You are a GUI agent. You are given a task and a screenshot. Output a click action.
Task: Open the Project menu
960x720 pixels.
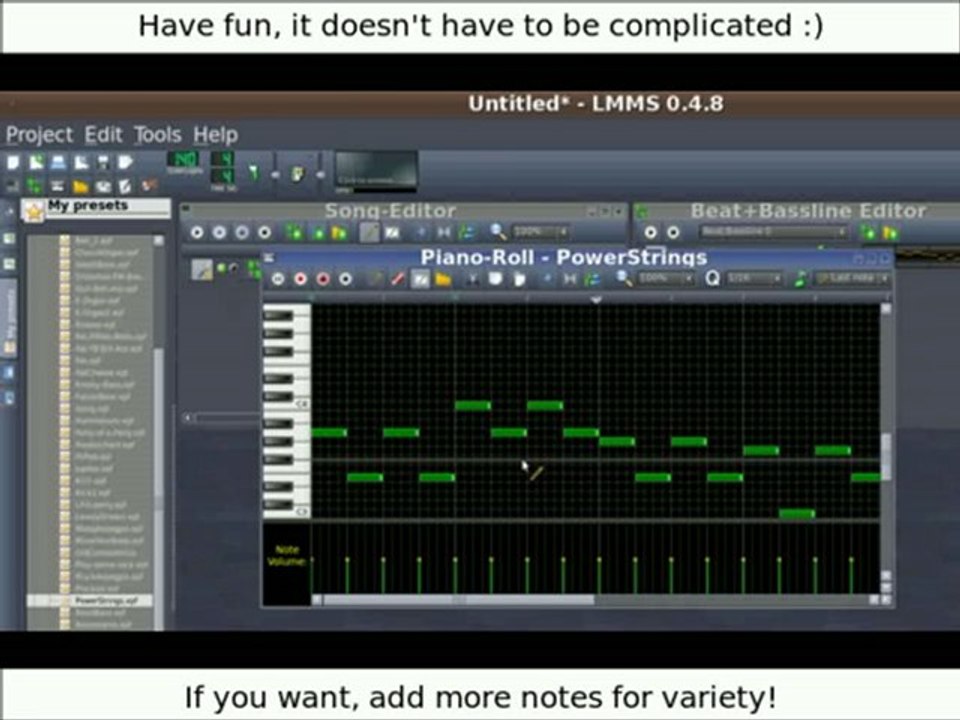[39, 135]
